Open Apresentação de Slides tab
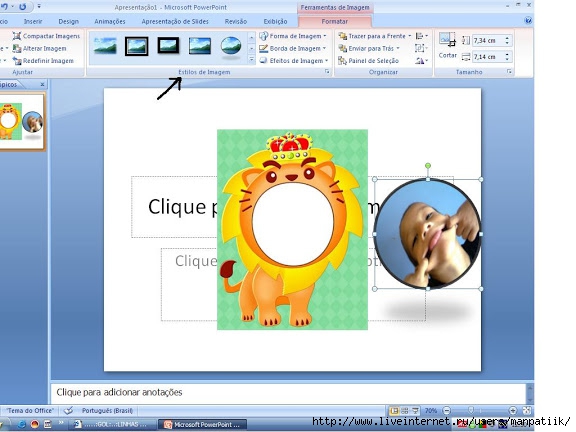The height and width of the screenshot is (432, 576). tap(175, 21)
